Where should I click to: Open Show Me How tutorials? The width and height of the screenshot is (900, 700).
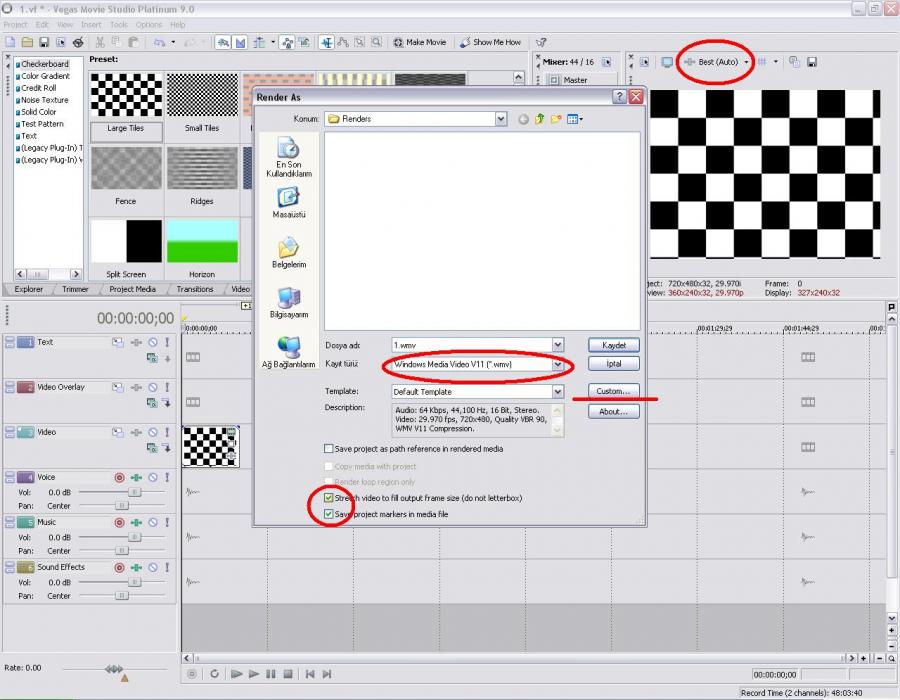pyautogui.click(x=491, y=42)
